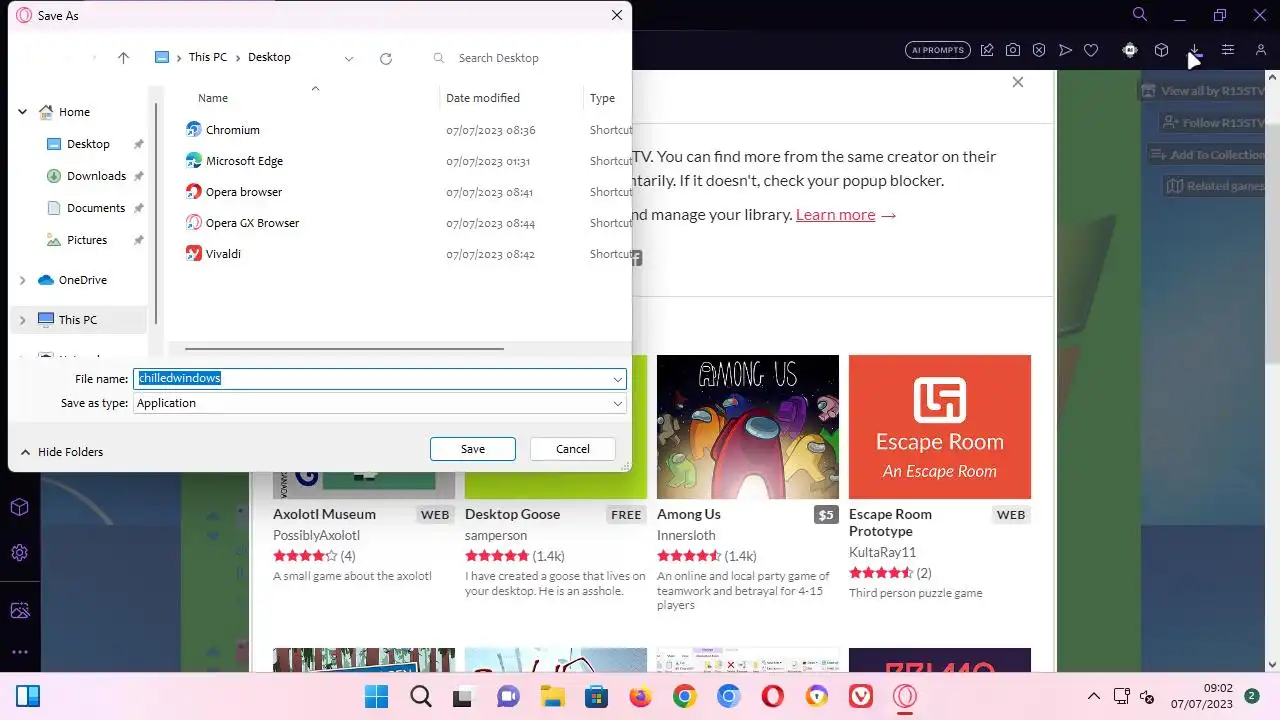Open Microsoft Store taskbar icon
Viewport: 1280px width, 720px height.
coord(596,696)
